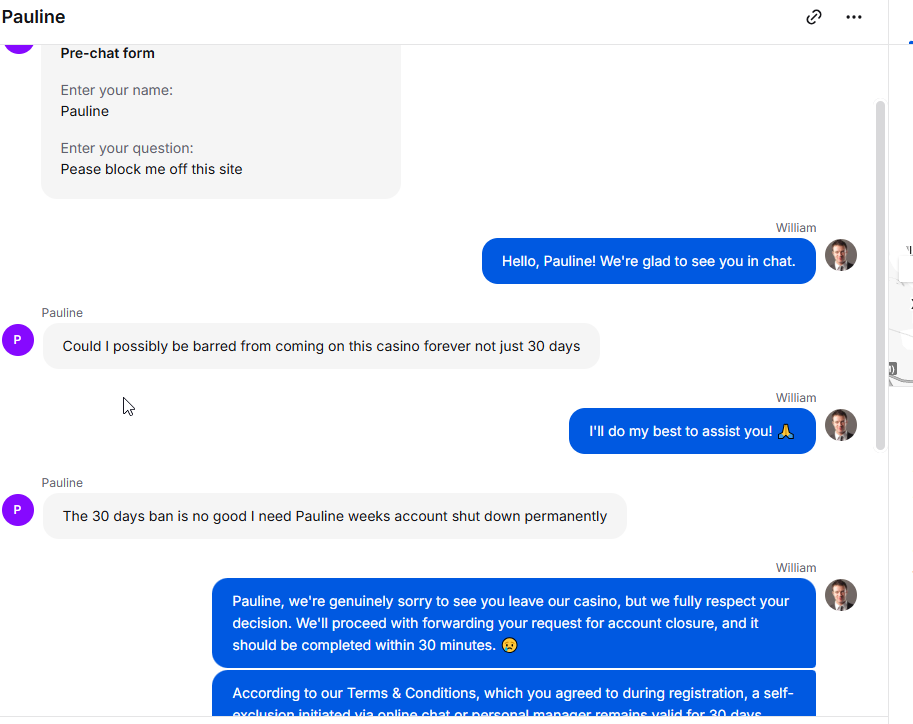Click the account closure response message
Viewport: 913px width, 724px height.
tap(514, 623)
